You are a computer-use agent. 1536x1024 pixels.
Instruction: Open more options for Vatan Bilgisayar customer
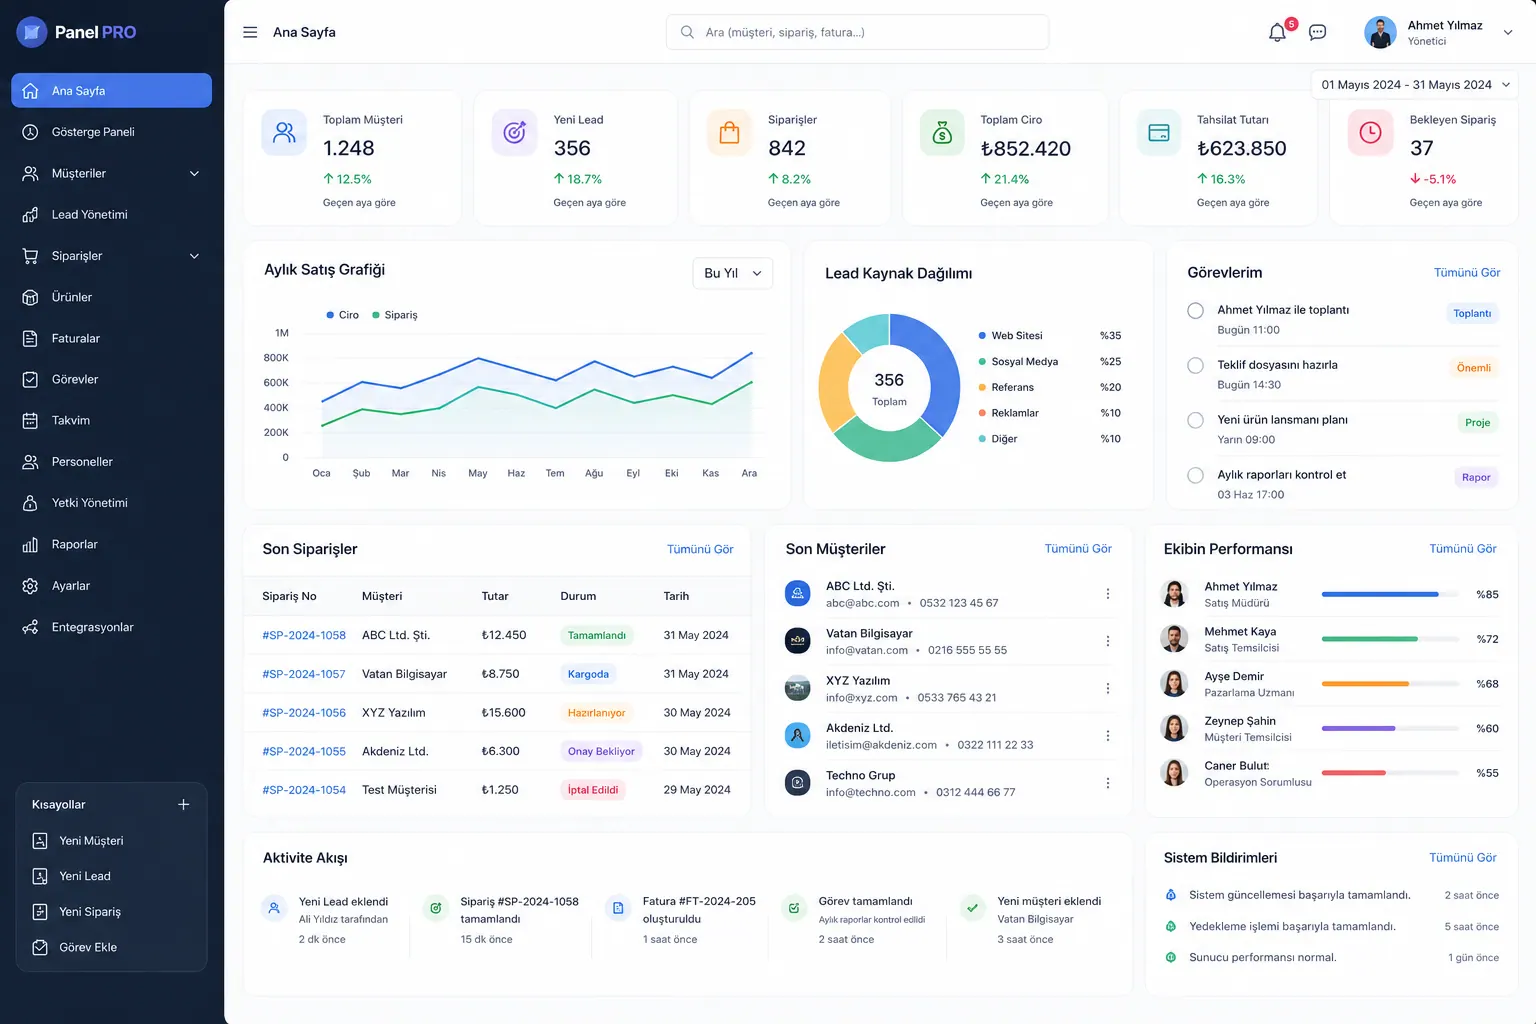1108,641
